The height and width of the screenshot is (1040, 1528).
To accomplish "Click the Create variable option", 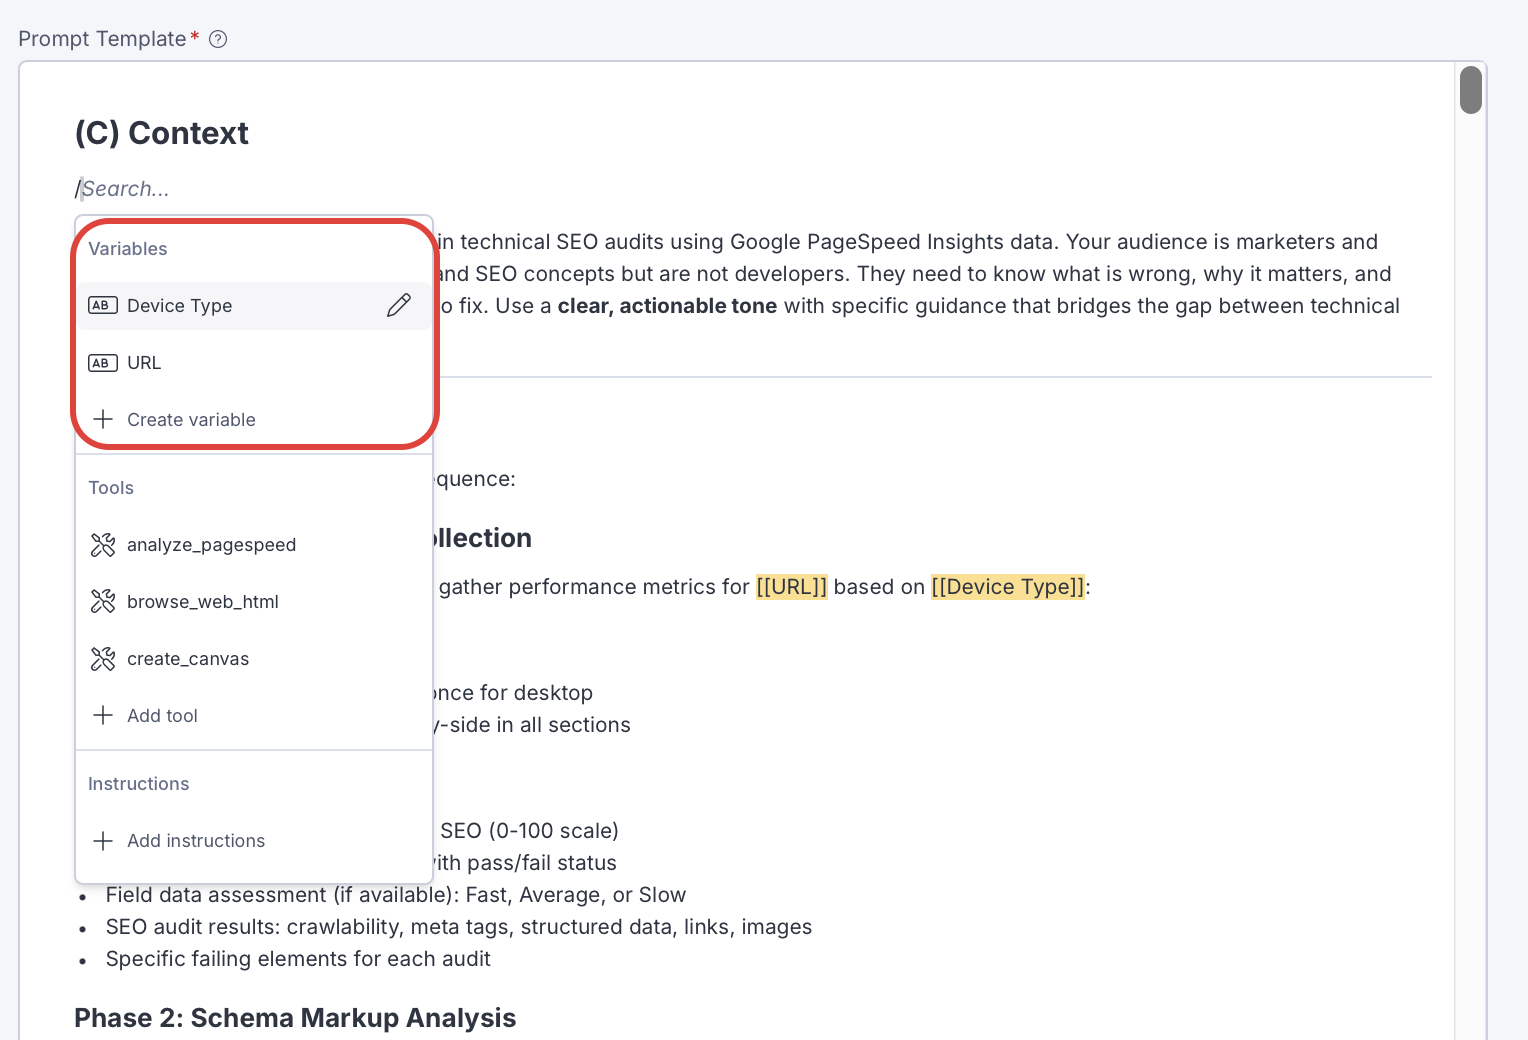I will (x=191, y=420).
